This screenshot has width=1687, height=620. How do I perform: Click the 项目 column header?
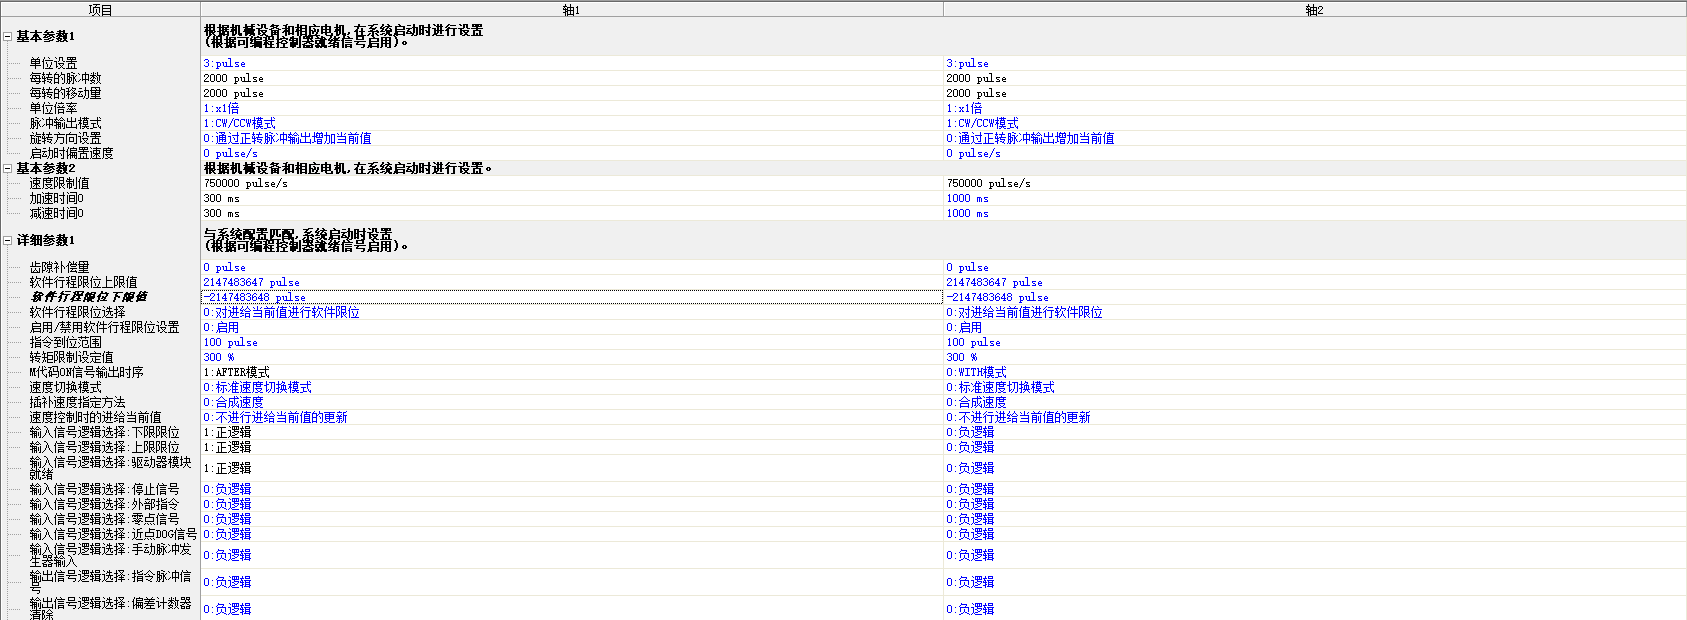pyautogui.click(x=100, y=10)
